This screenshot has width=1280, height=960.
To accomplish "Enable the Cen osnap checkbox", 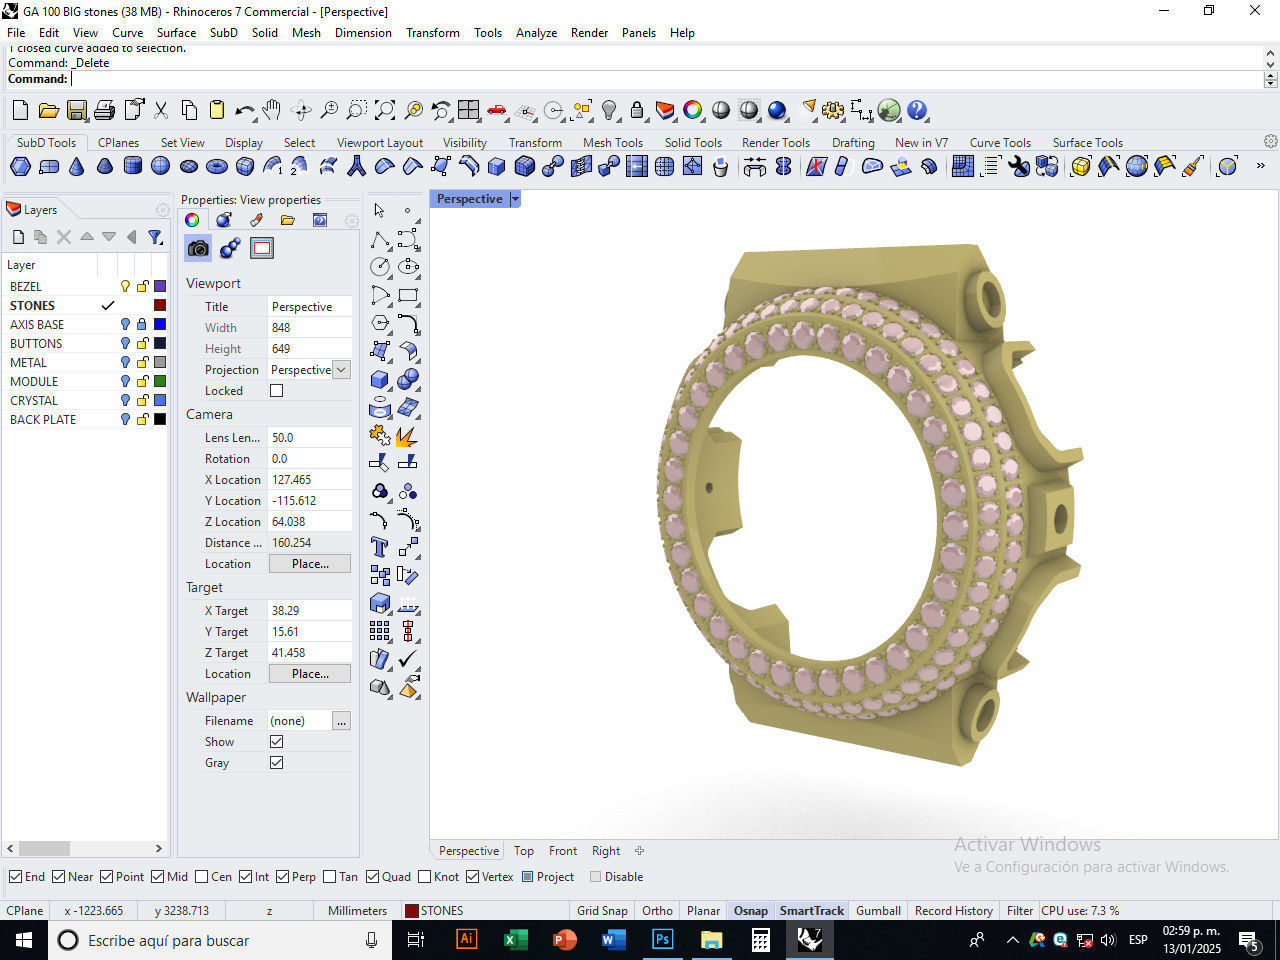I will (x=202, y=877).
